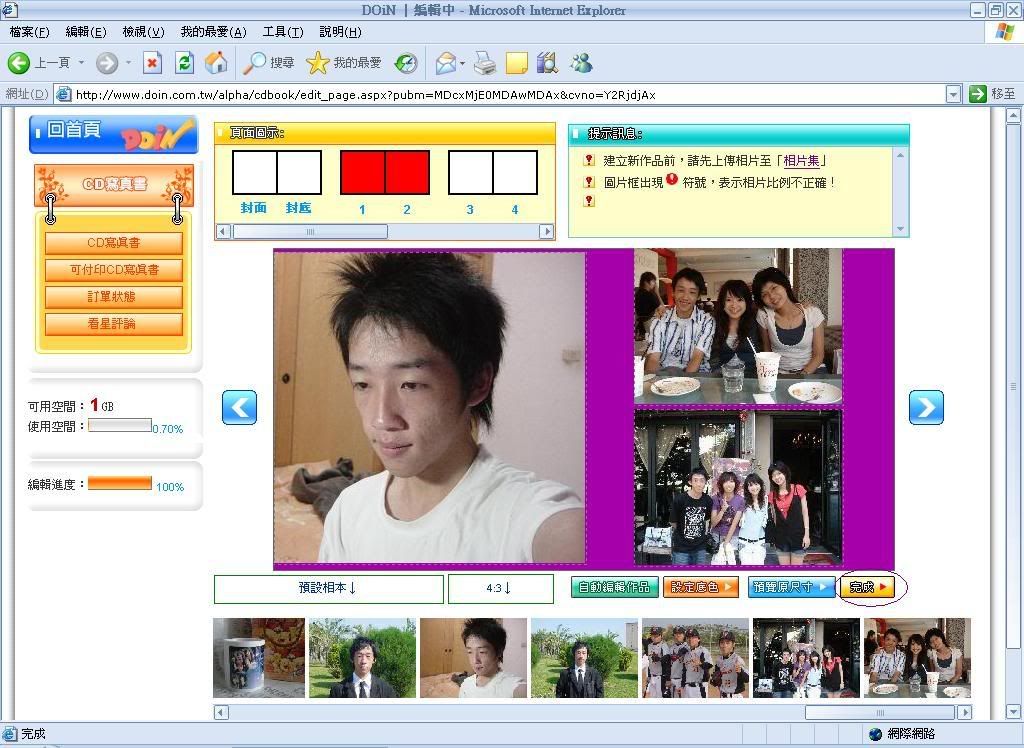This screenshot has width=1024, height=748.
Task: Click the Refresh page icon
Action: tap(184, 63)
